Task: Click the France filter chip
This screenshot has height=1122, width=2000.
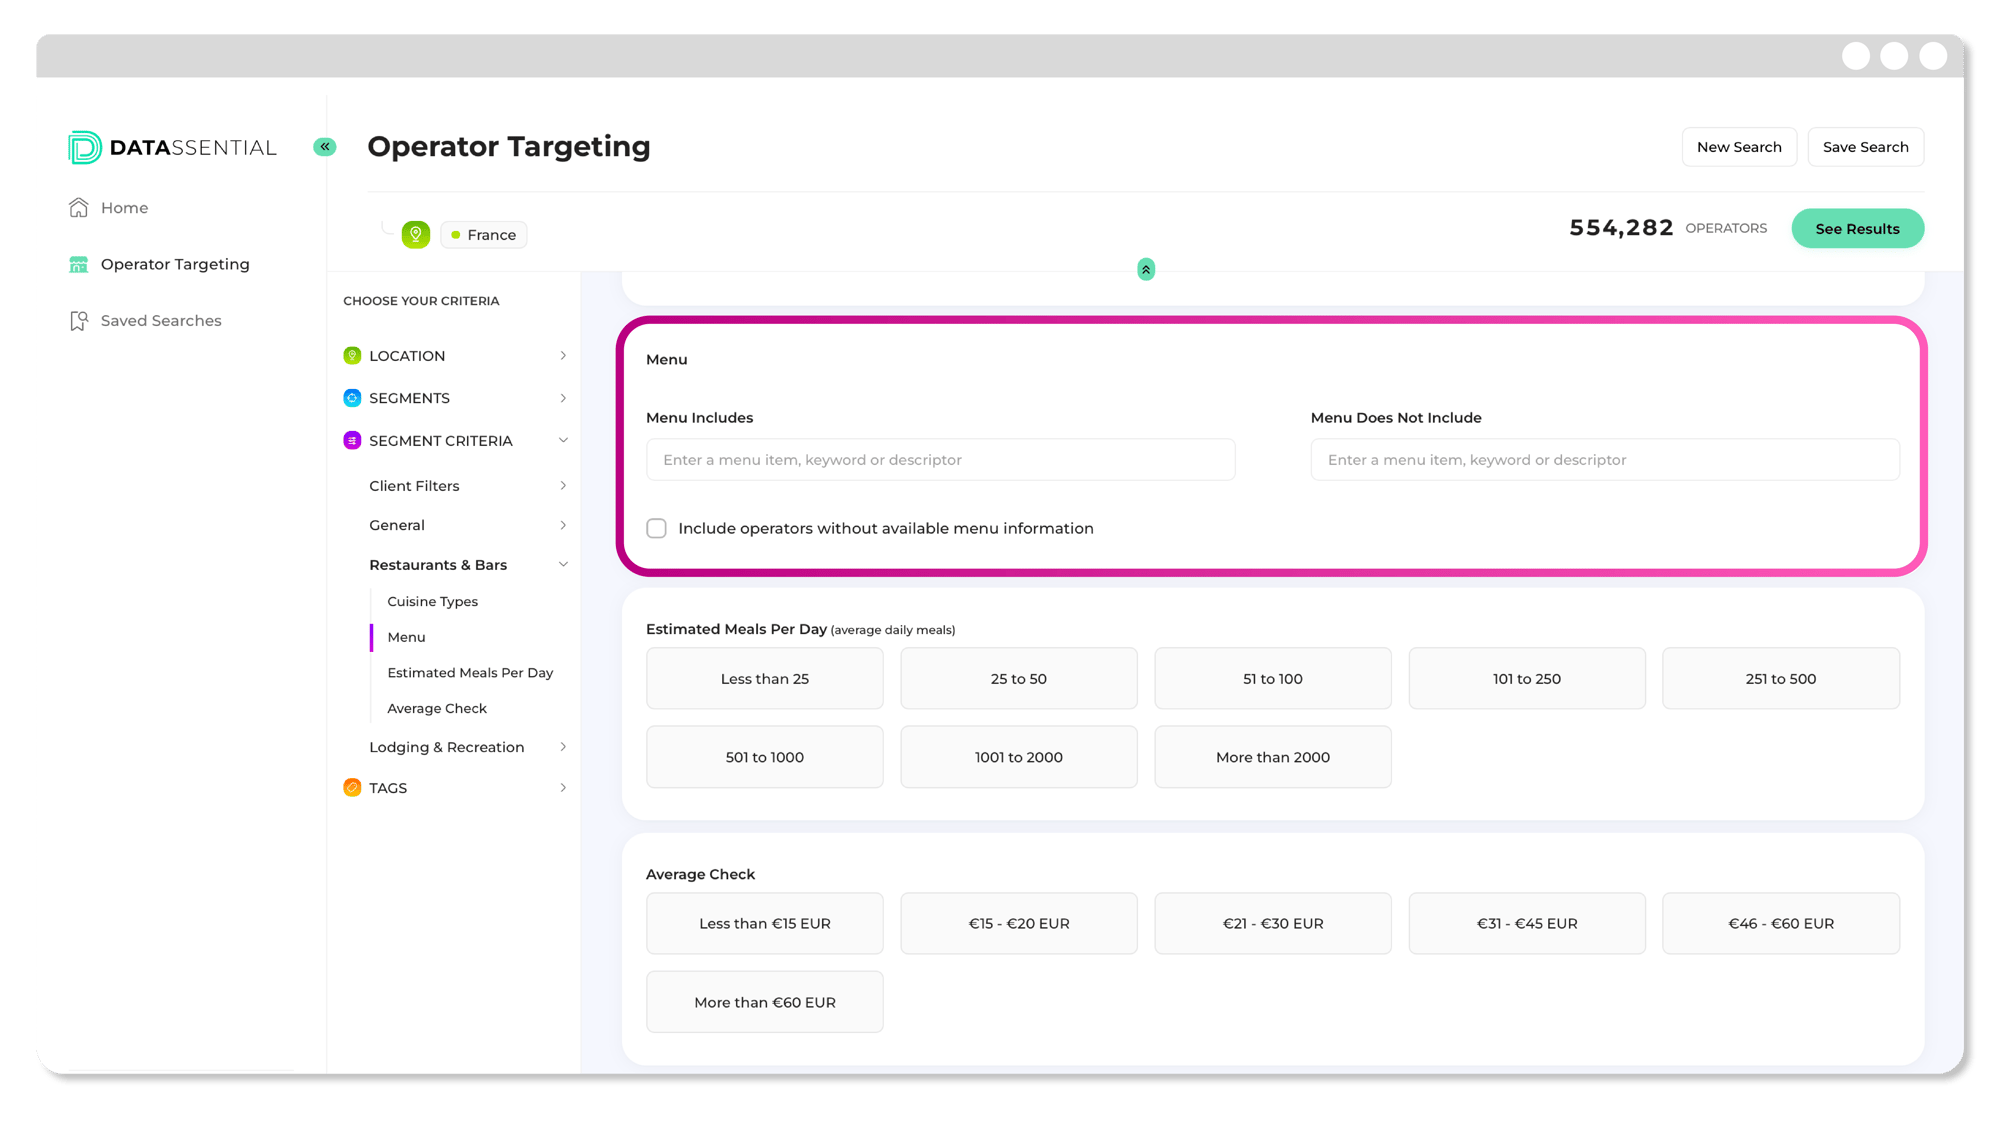Action: [484, 235]
